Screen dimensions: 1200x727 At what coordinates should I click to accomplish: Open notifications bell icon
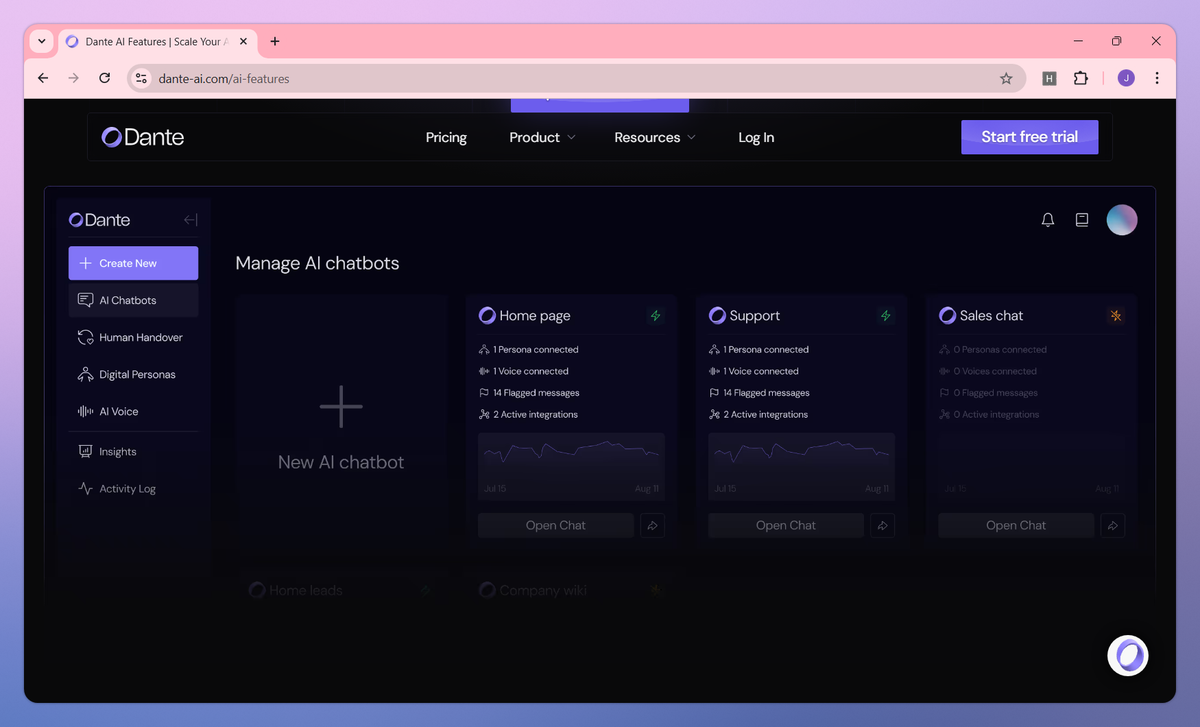point(1048,220)
